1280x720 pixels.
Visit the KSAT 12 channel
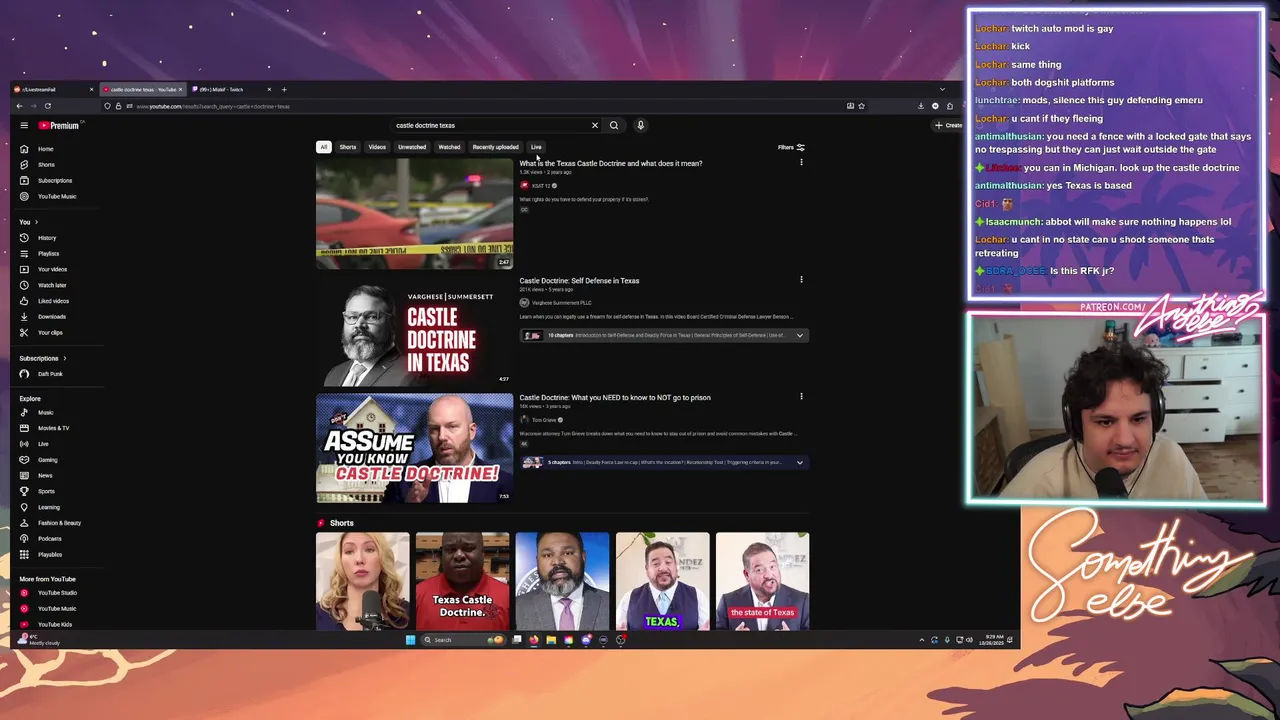point(540,186)
